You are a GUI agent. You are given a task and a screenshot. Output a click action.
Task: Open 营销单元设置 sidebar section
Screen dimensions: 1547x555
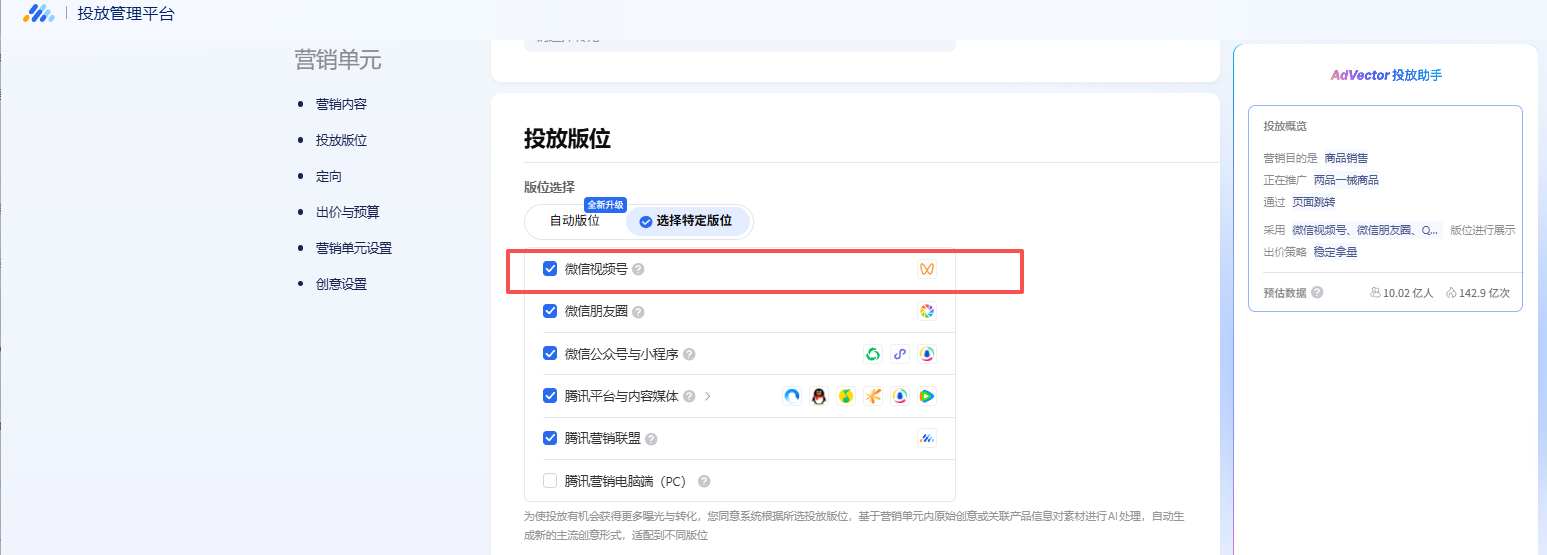(x=354, y=248)
